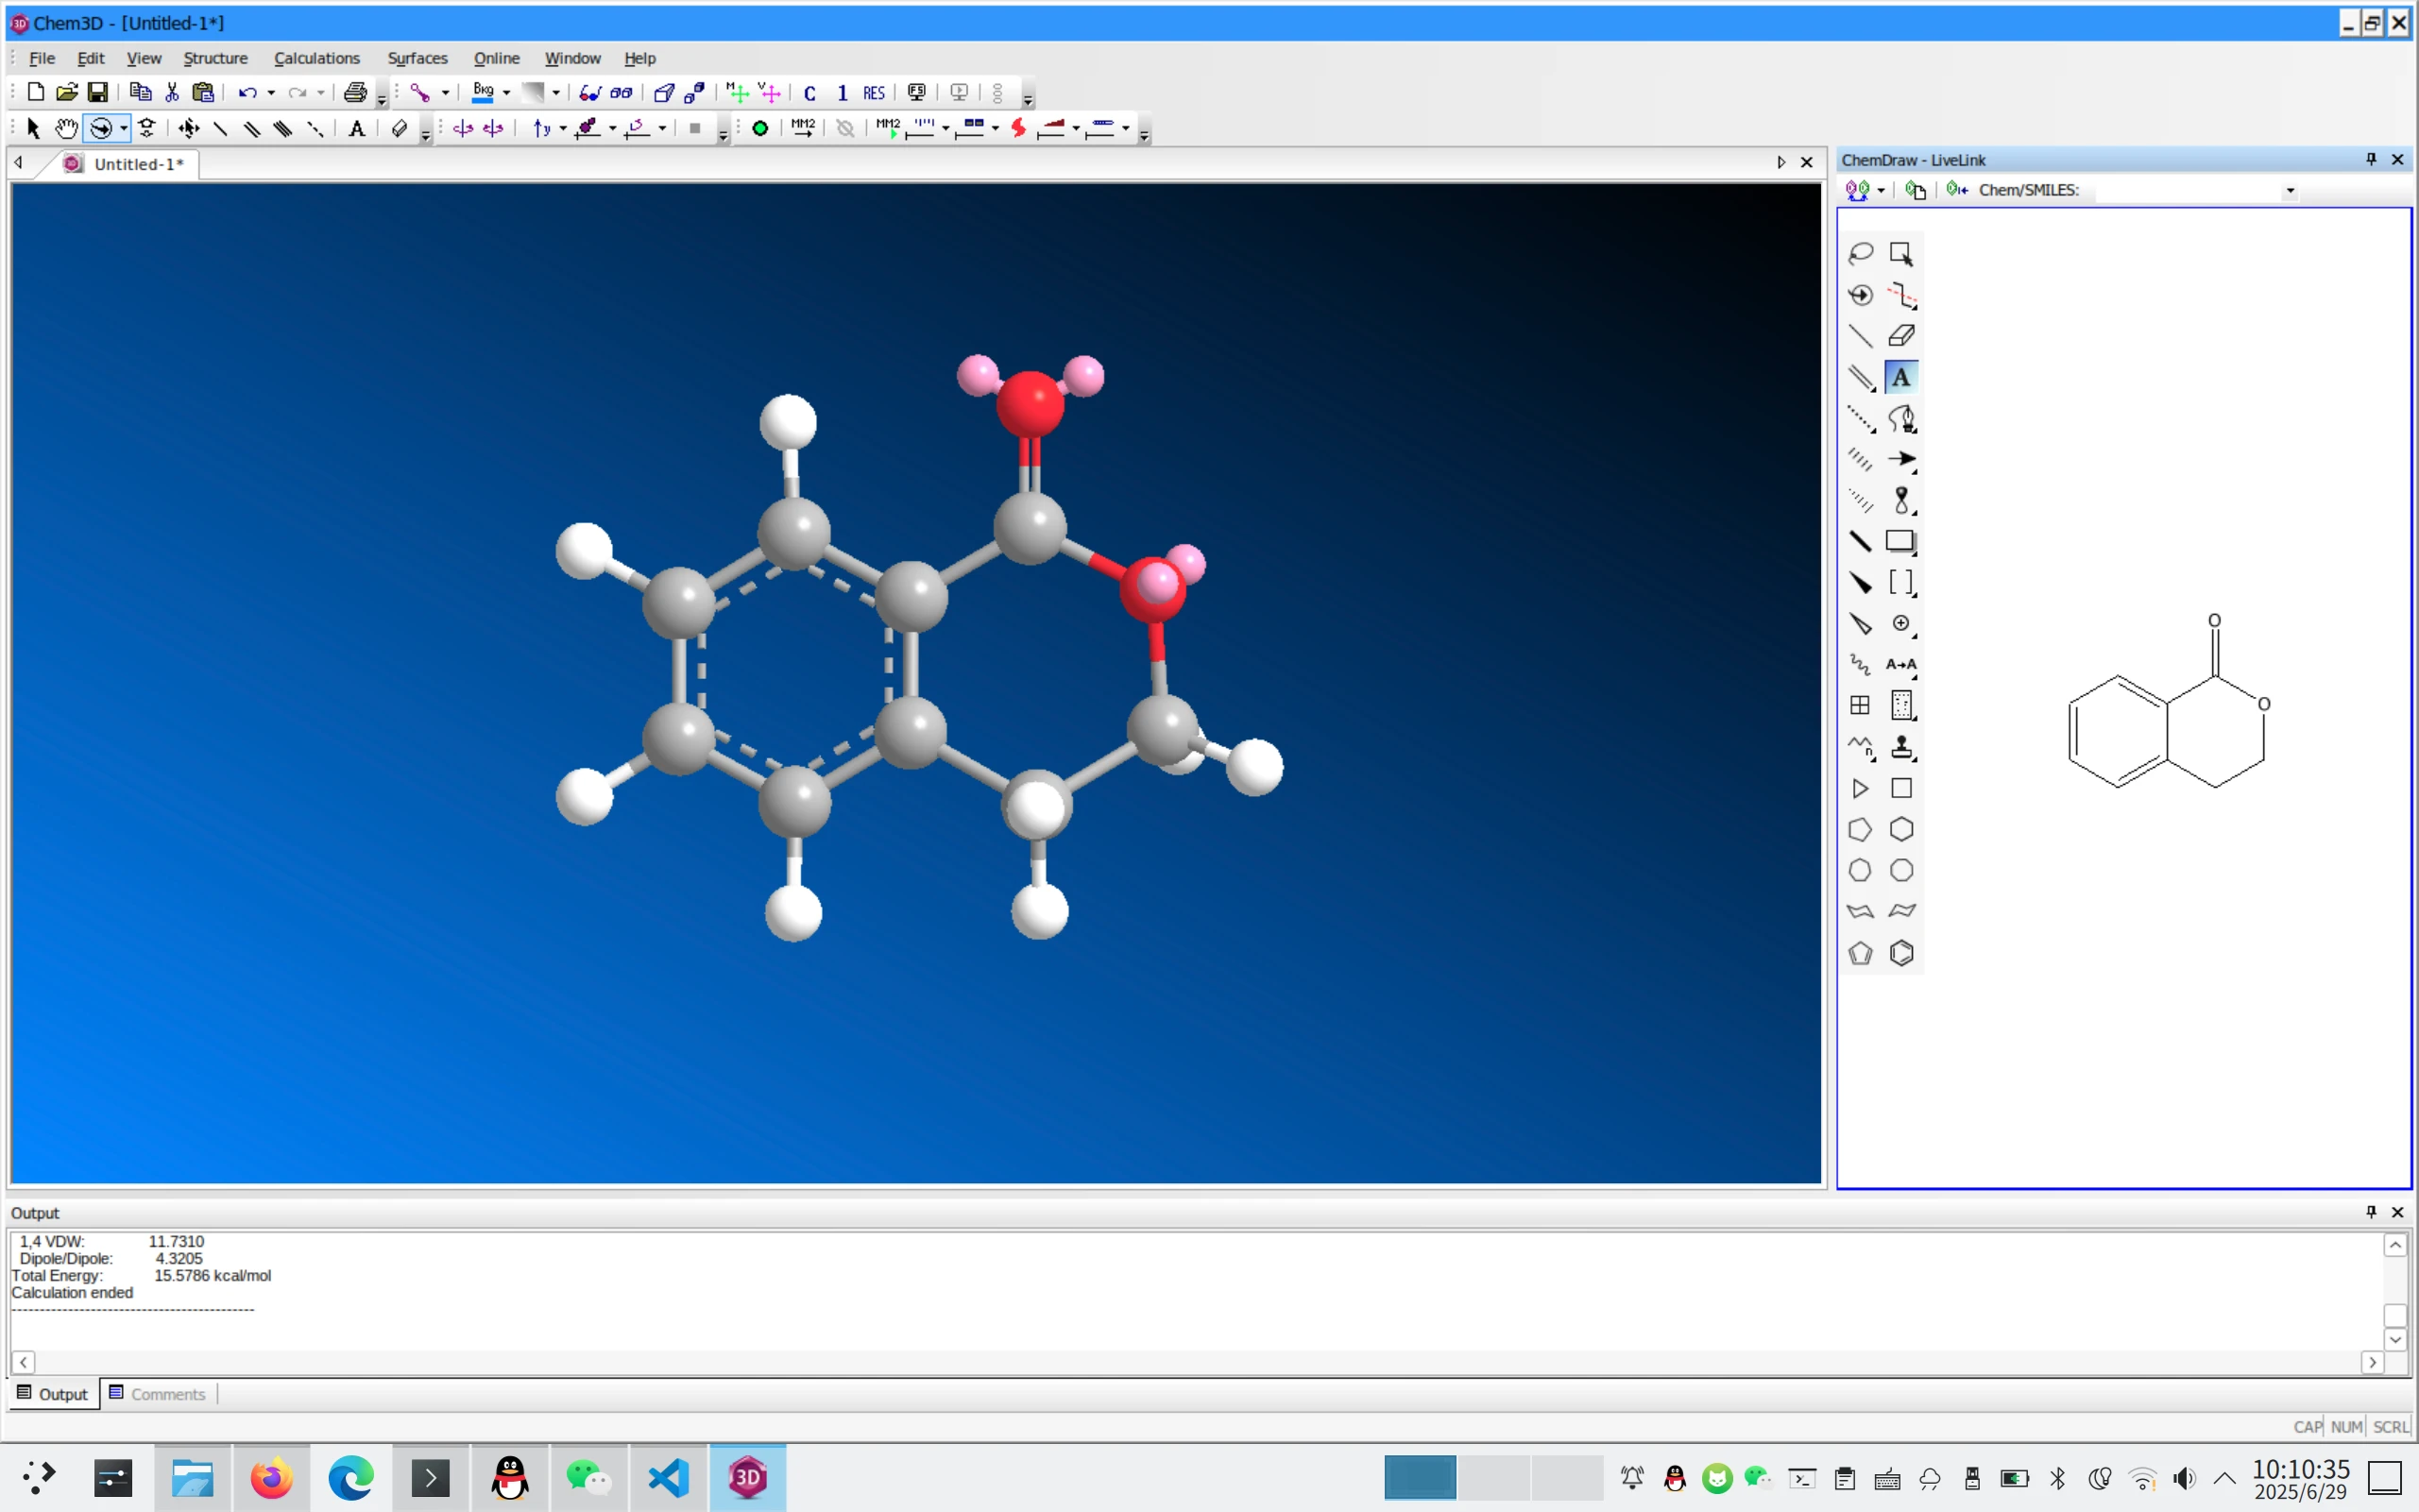Image resolution: width=2419 pixels, height=1512 pixels.
Task: Pick the ChemDraw Arrow tool
Action: click(1901, 460)
